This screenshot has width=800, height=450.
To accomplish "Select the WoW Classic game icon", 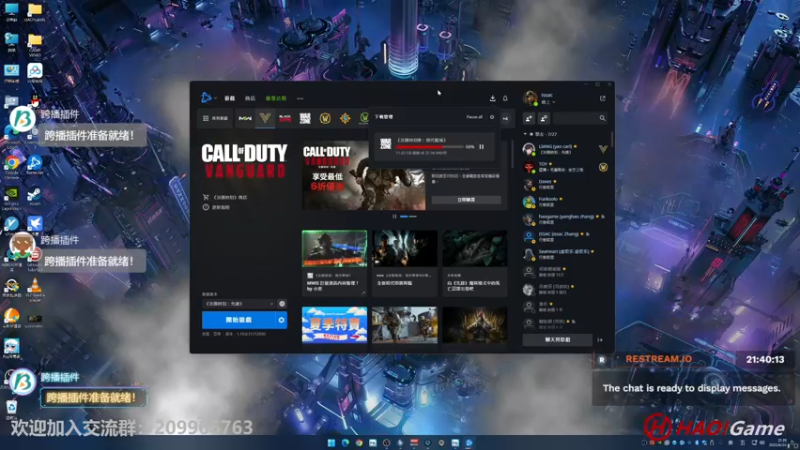I will click(364, 118).
